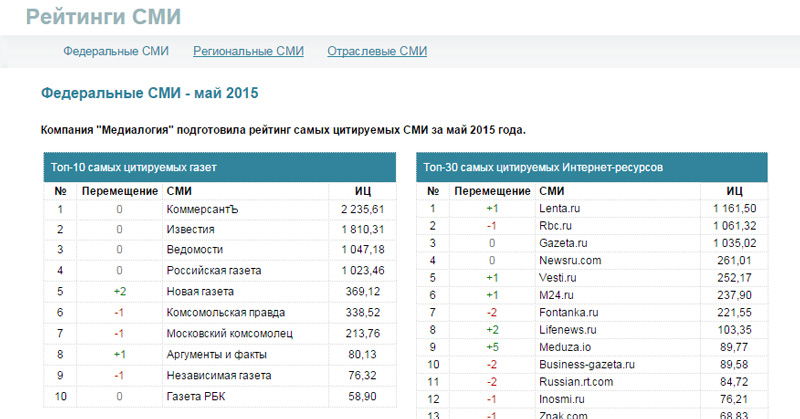Image resolution: width=800 pixels, height=419 pixels.
Task: Click the value 1 061,32
Action: coord(735,226)
